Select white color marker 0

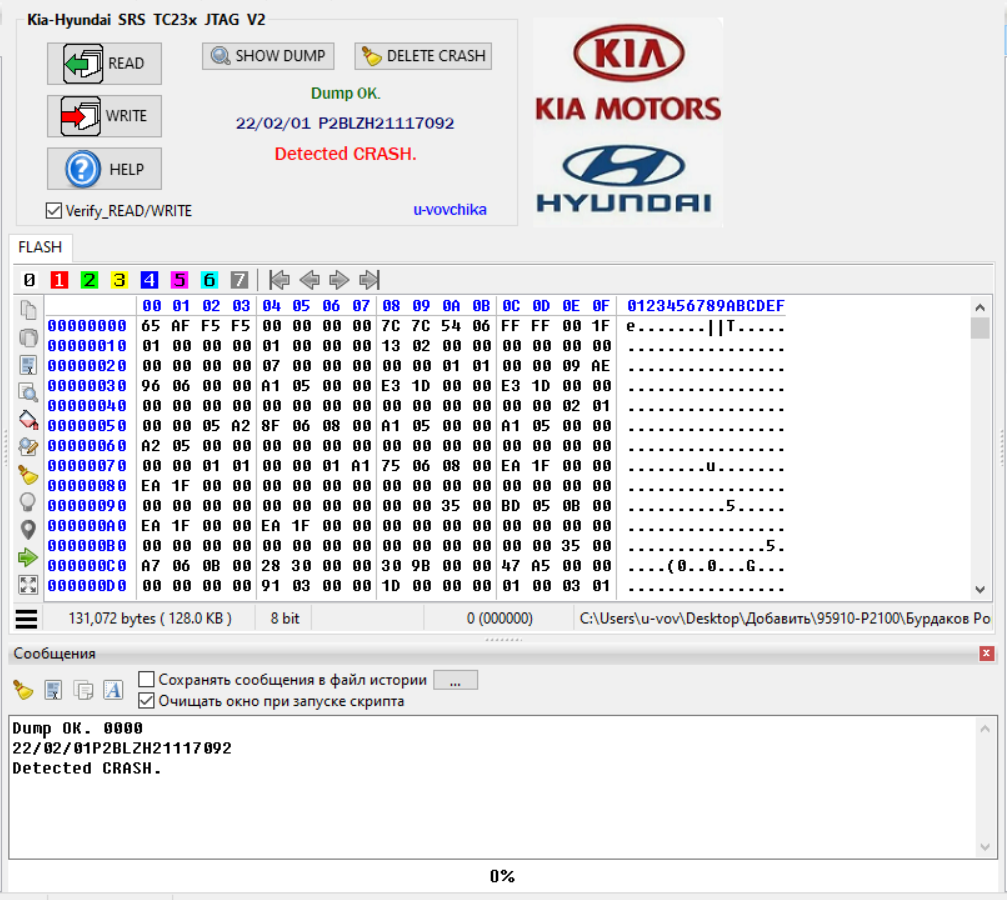tap(29, 280)
